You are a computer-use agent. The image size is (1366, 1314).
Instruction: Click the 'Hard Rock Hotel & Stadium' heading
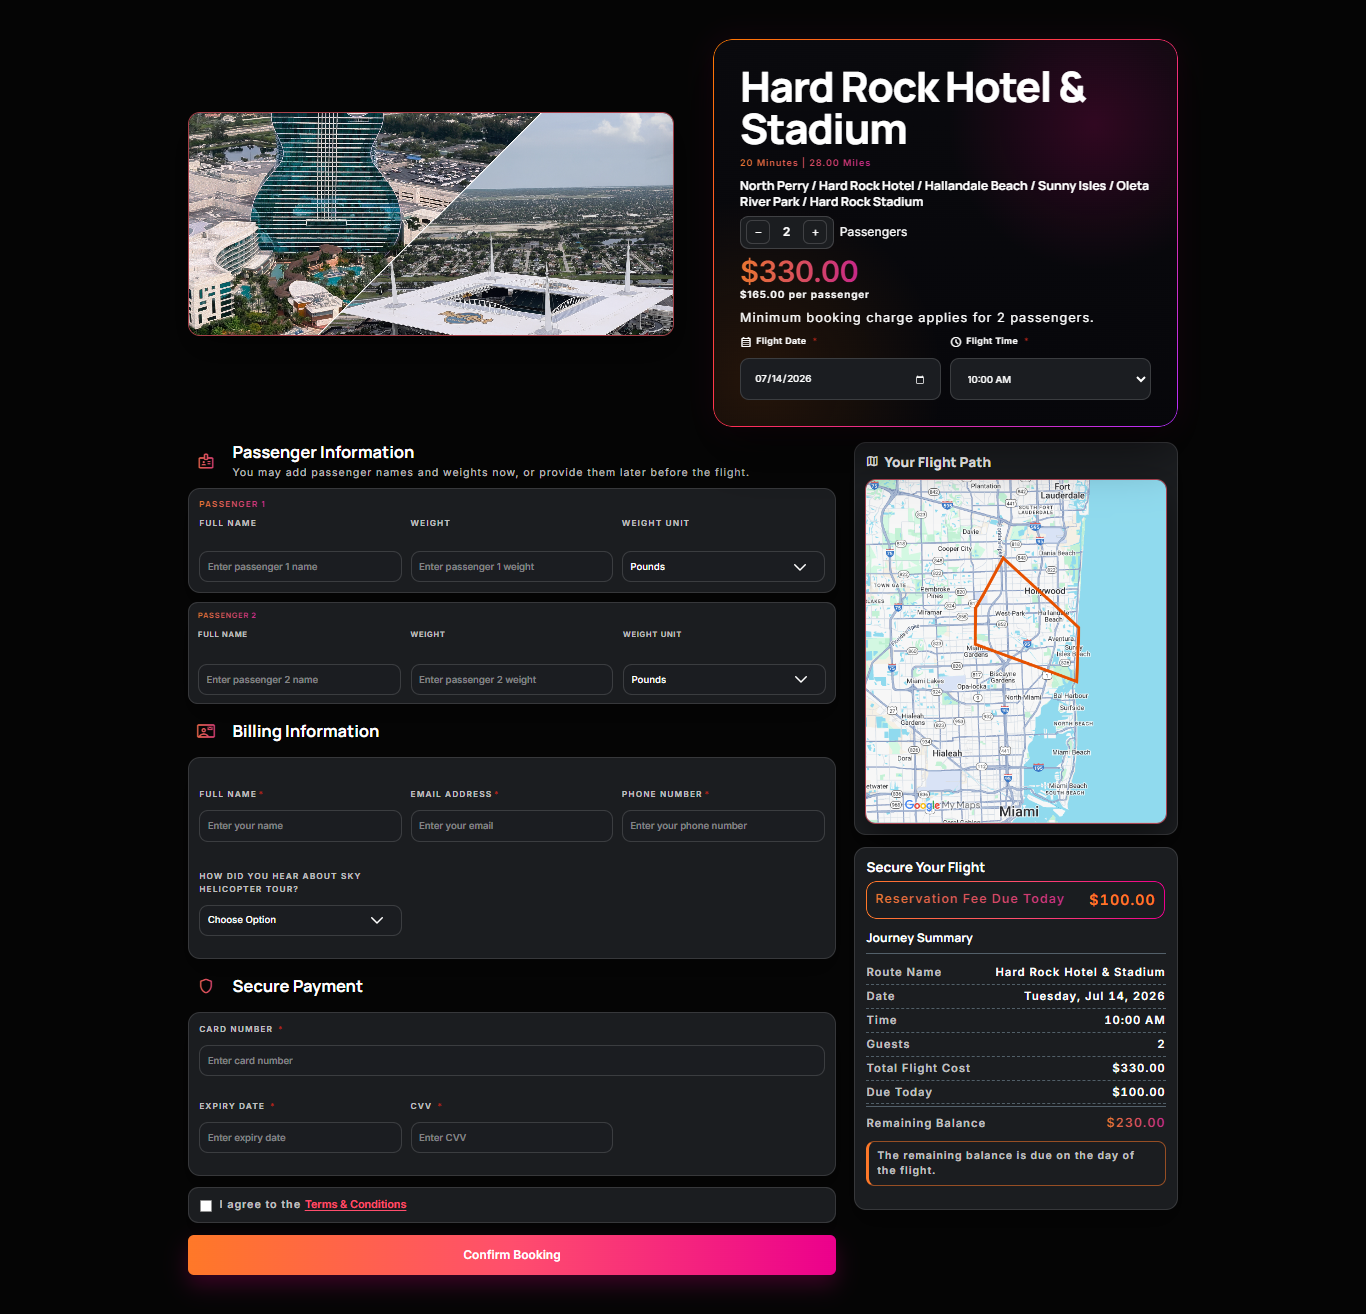click(x=913, y=109)
